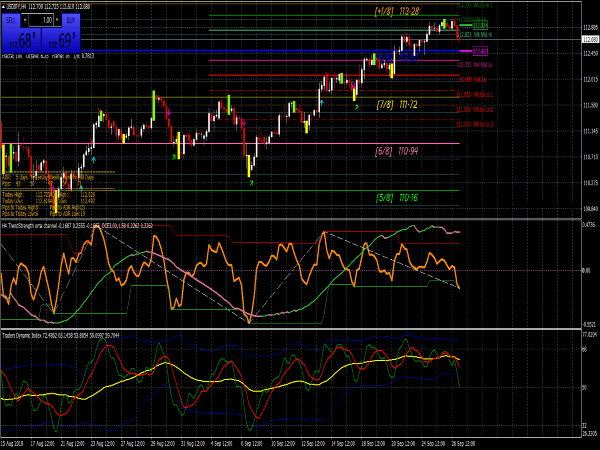This screenshot has height=450, width=600.
Task: Click the 109.840 price scale value
Action: click(590, 209)
